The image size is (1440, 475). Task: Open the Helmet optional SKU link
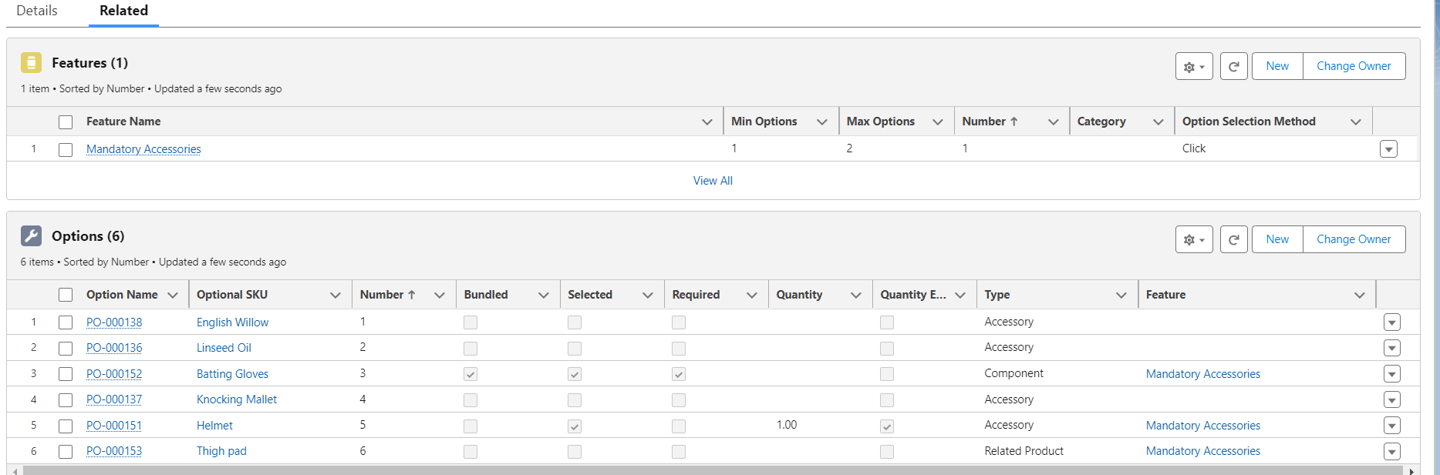[215, 425]
